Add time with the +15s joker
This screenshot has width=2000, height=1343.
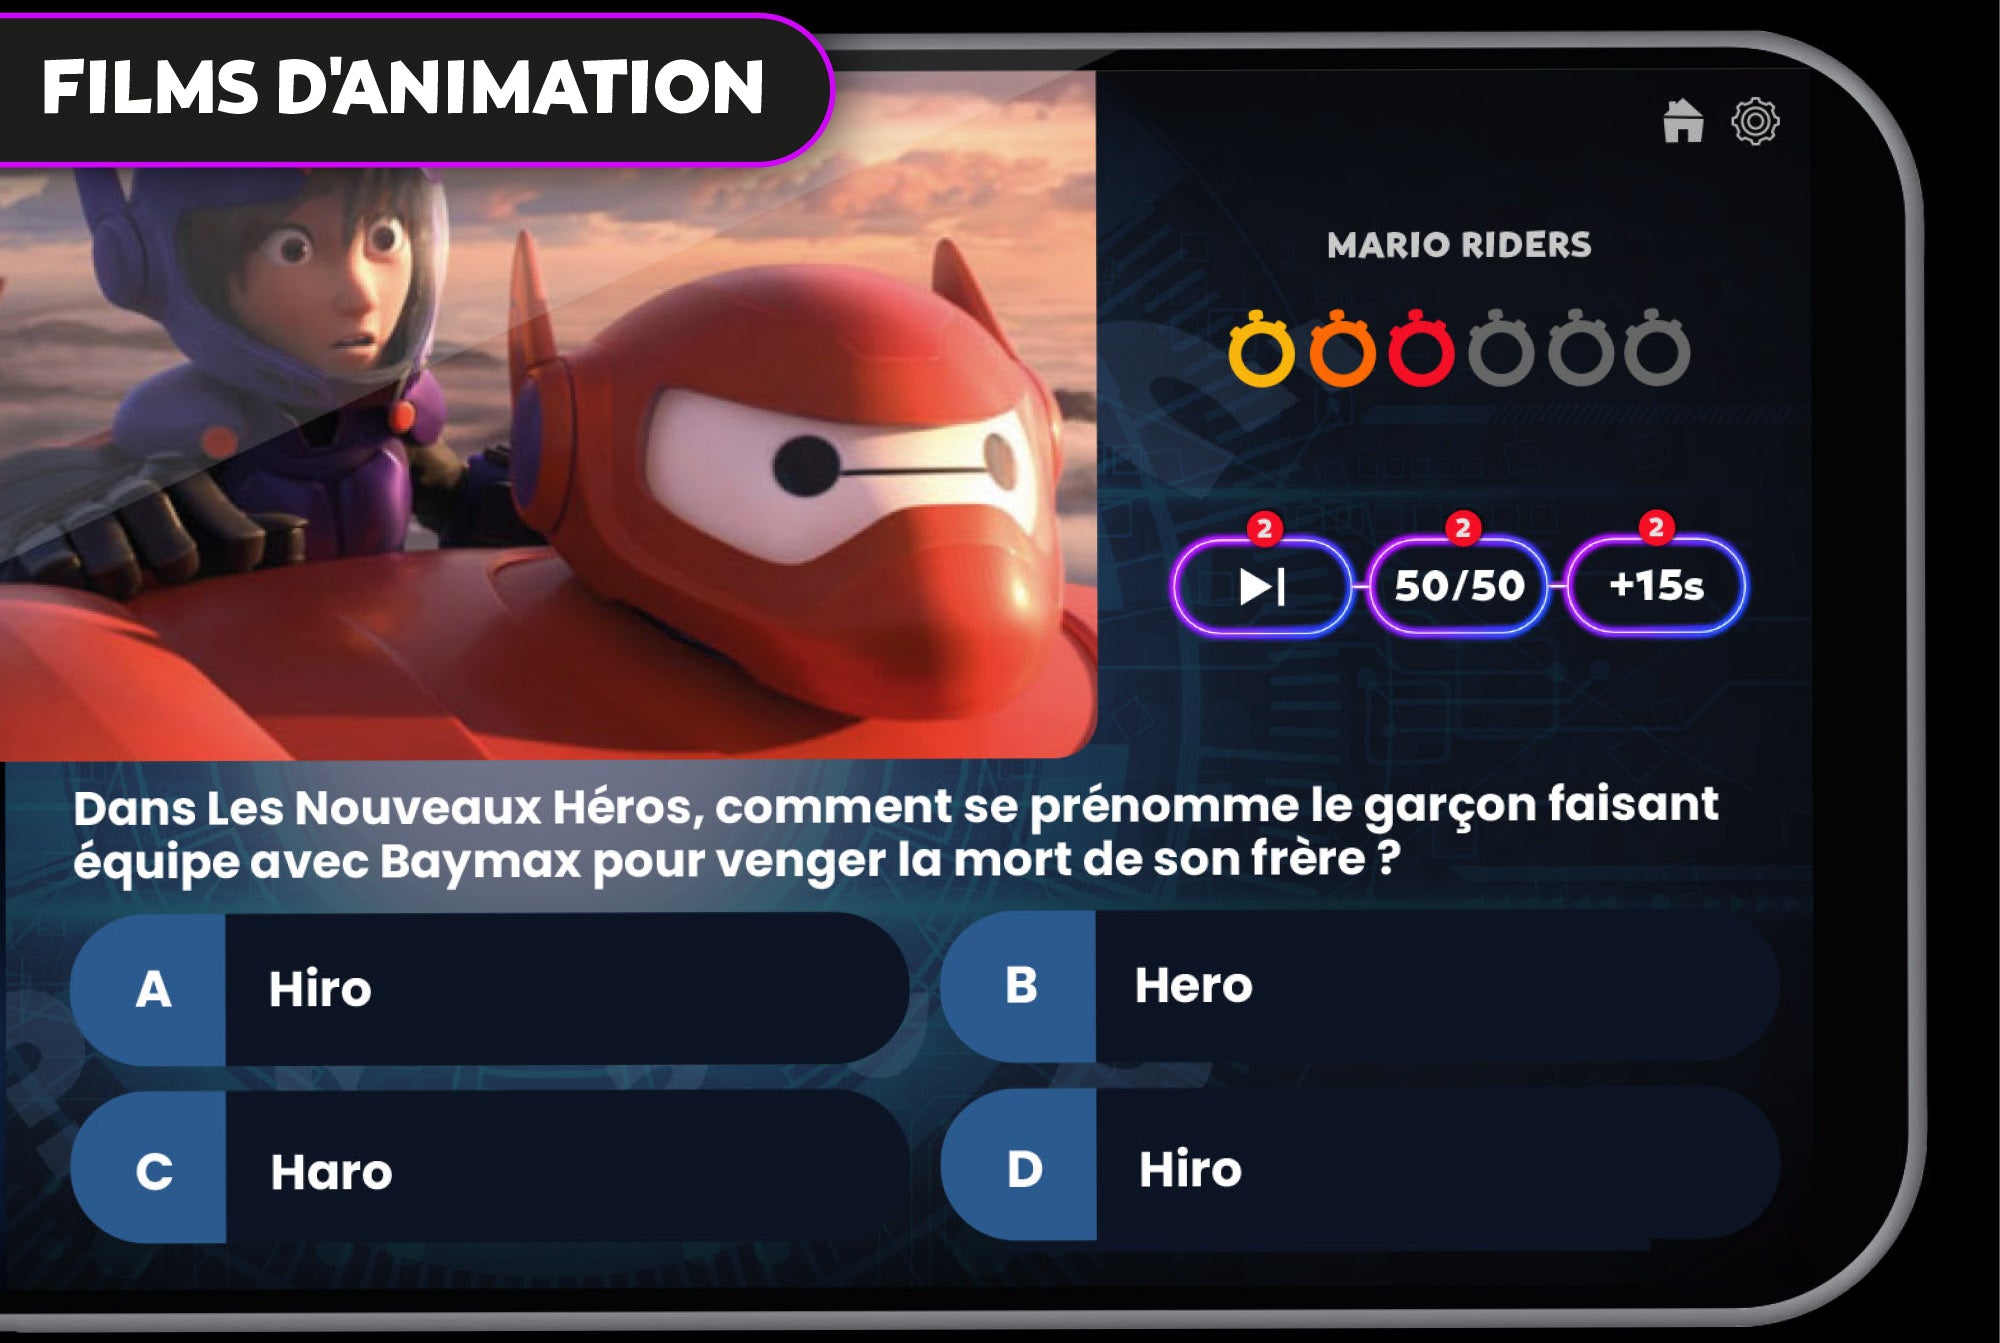point(1656,586)
